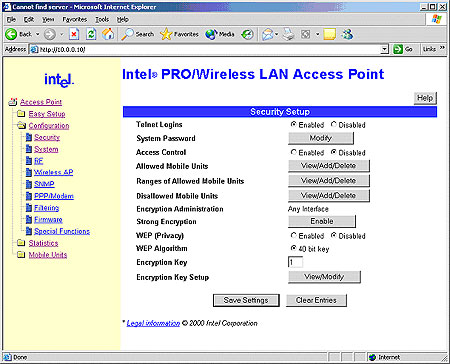This screenshot has height=364, width=450.
Task: Click the yellow Discuss note icon
Action: (x=329, y=34)
